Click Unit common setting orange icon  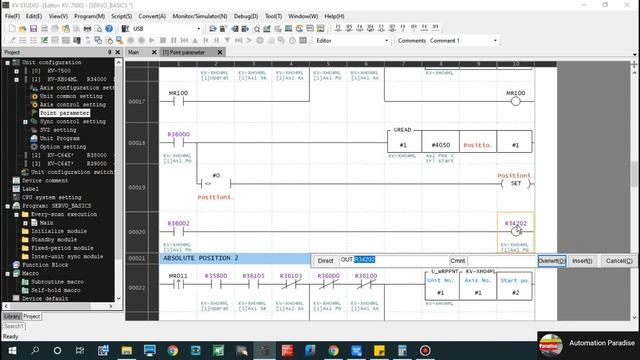pos(34,96)
